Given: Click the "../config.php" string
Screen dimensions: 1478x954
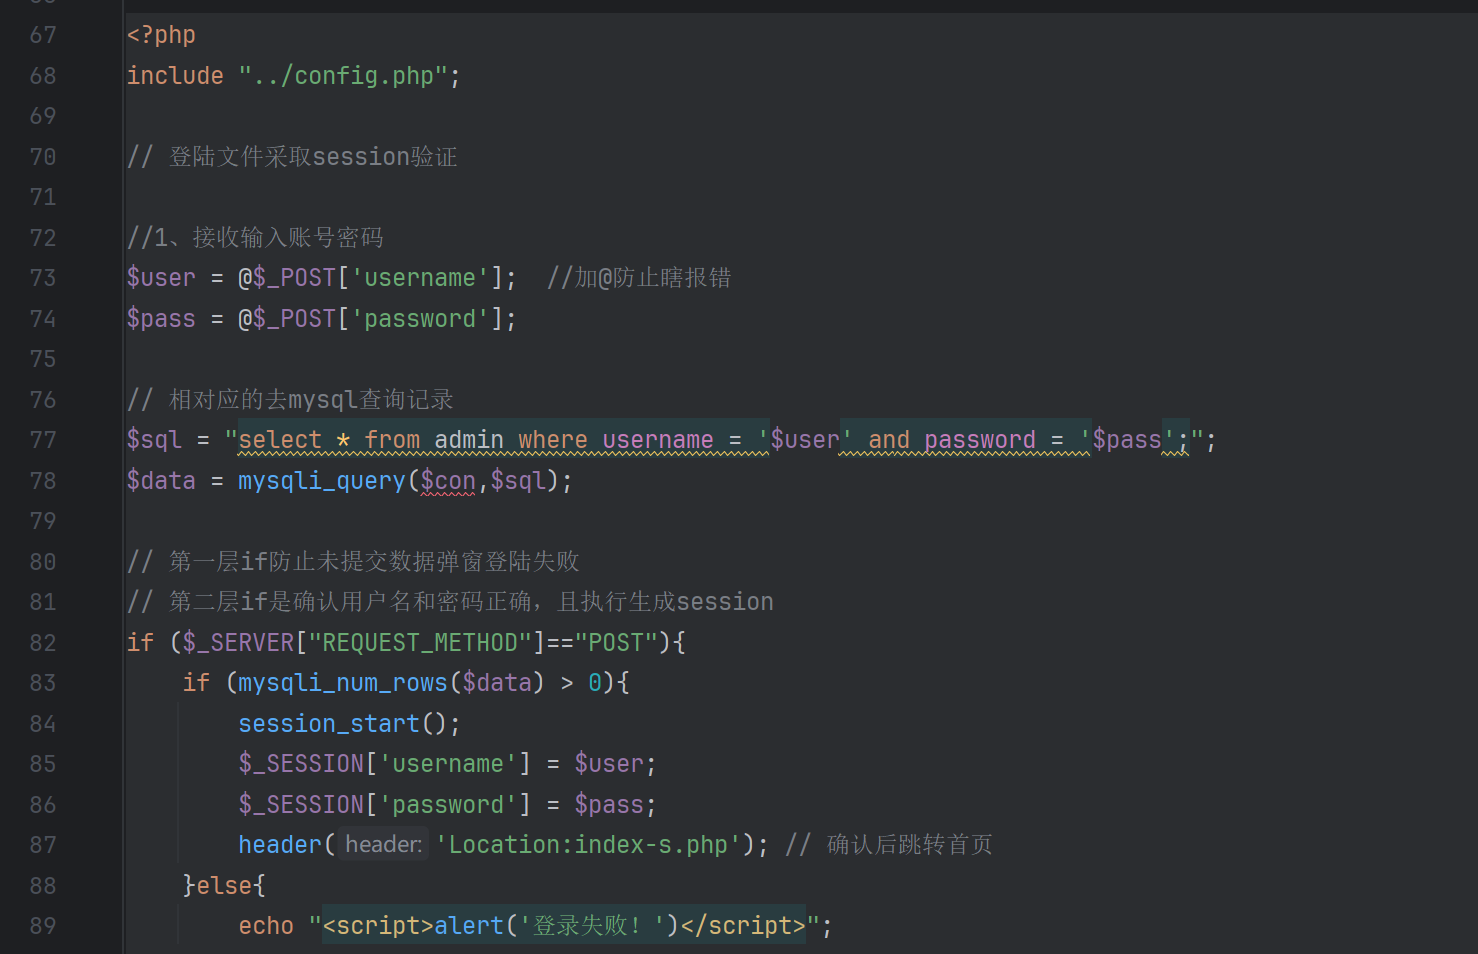Looking at the screenshot, I should (343, 76).
